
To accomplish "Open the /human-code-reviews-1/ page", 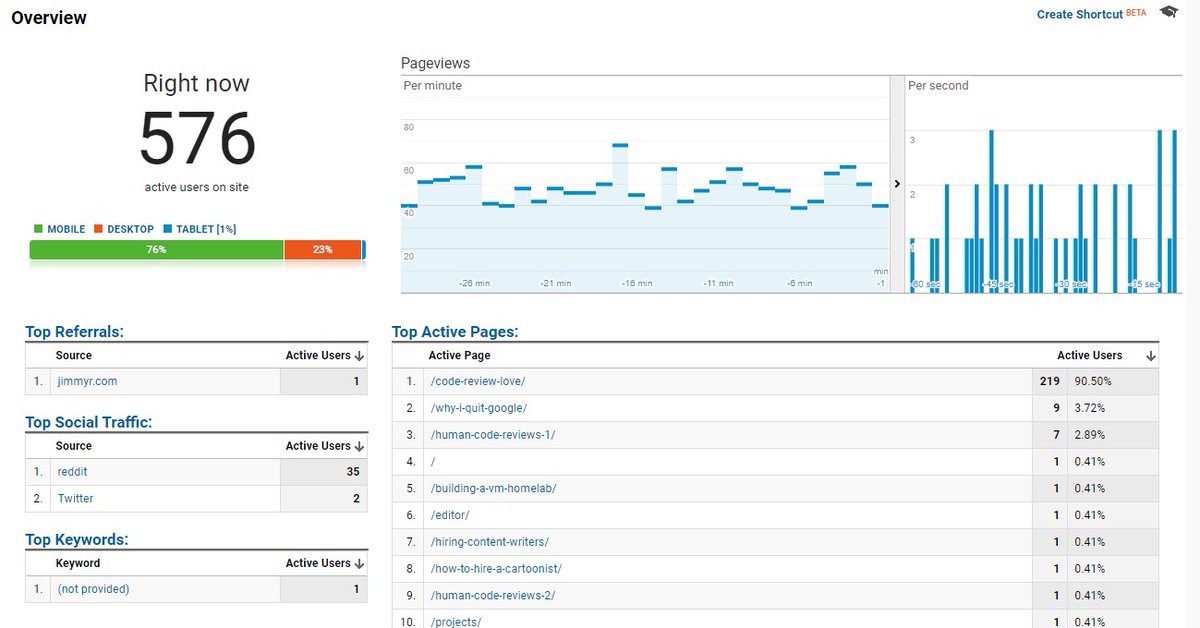I will point(493,435).
